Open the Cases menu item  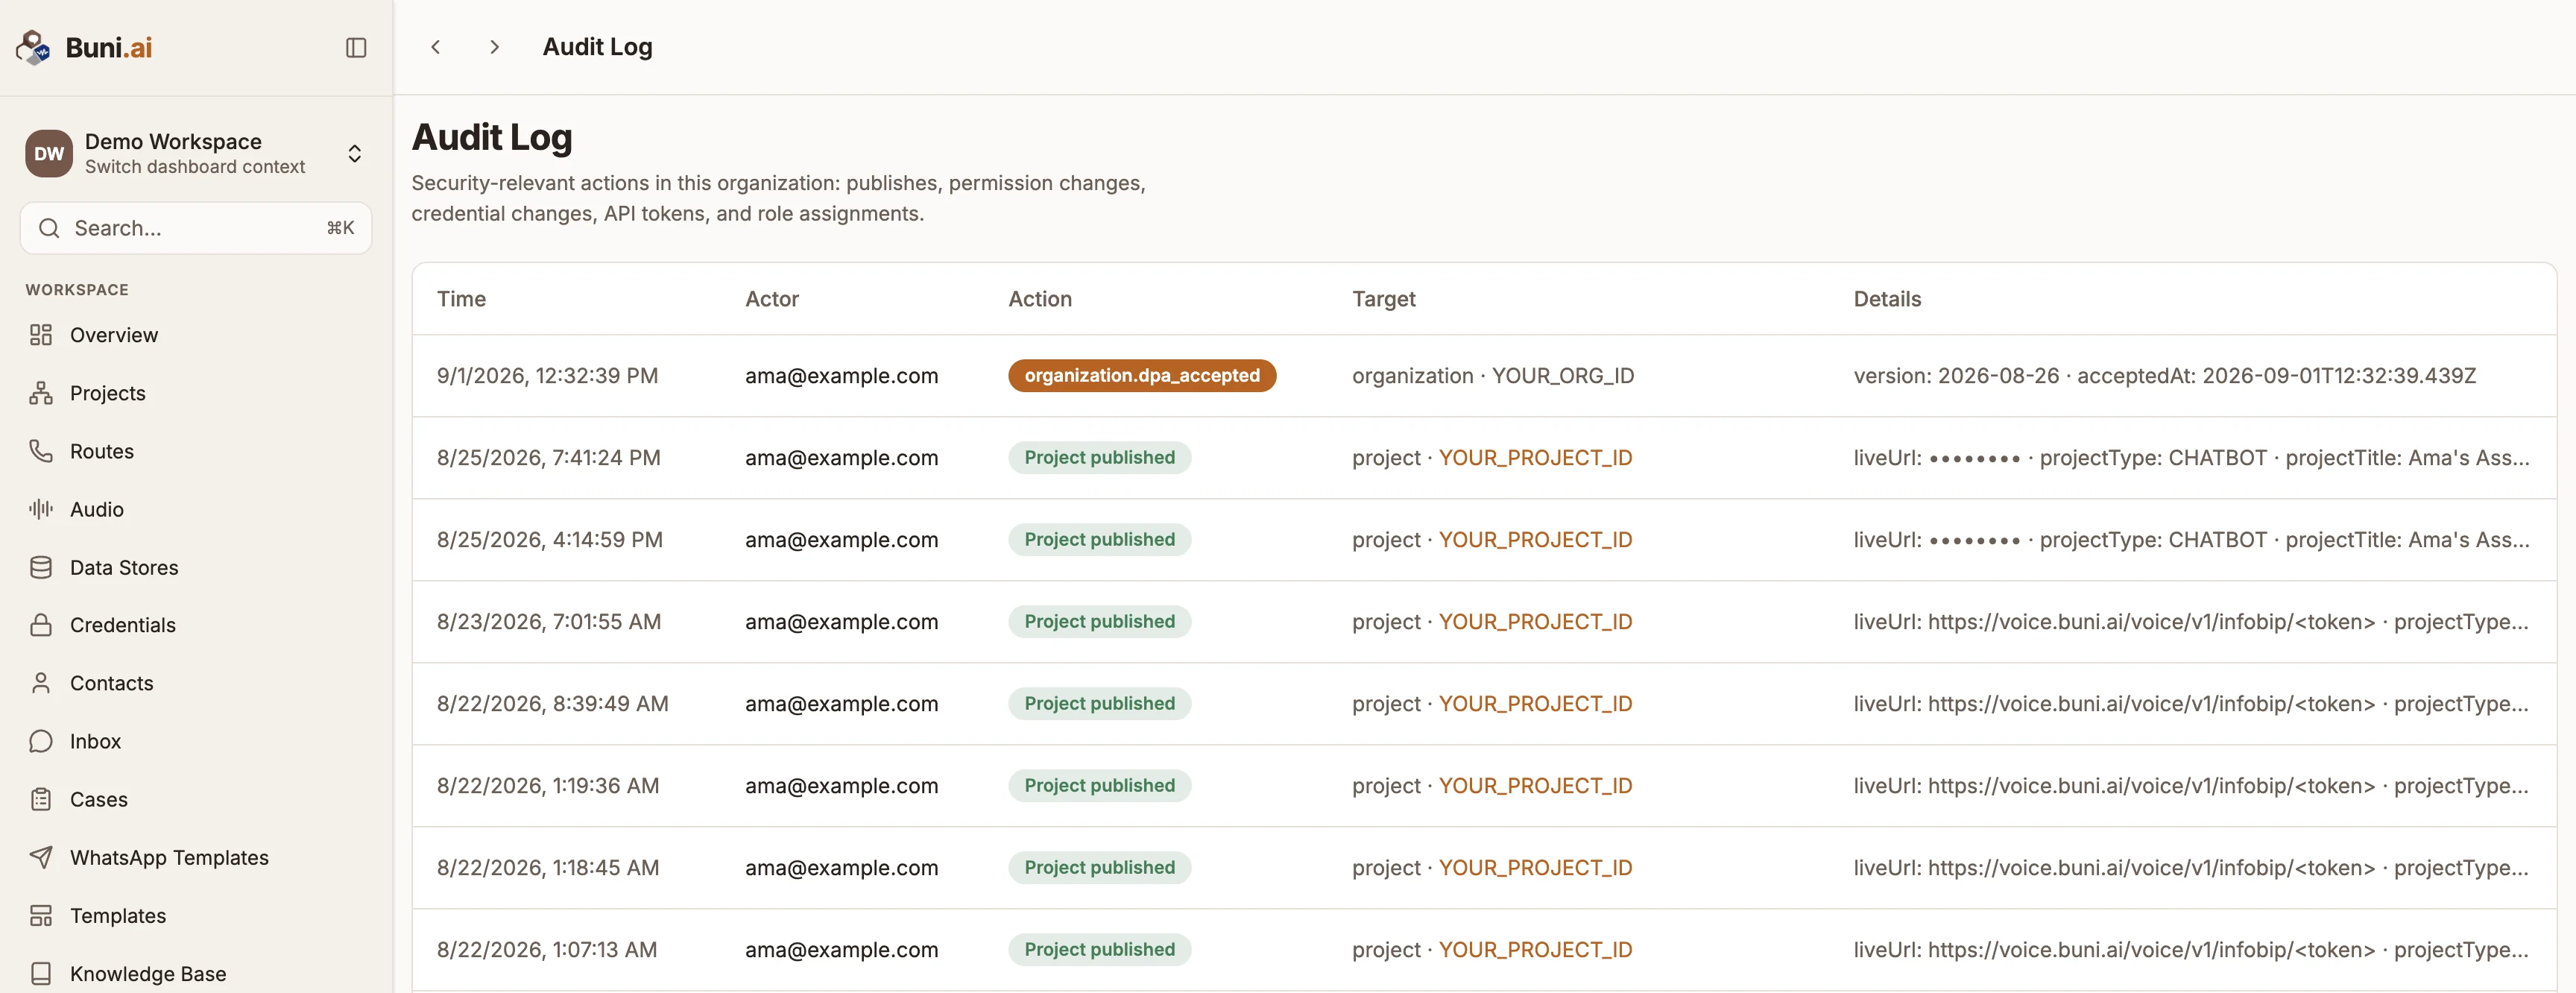[x=196, y=799]
